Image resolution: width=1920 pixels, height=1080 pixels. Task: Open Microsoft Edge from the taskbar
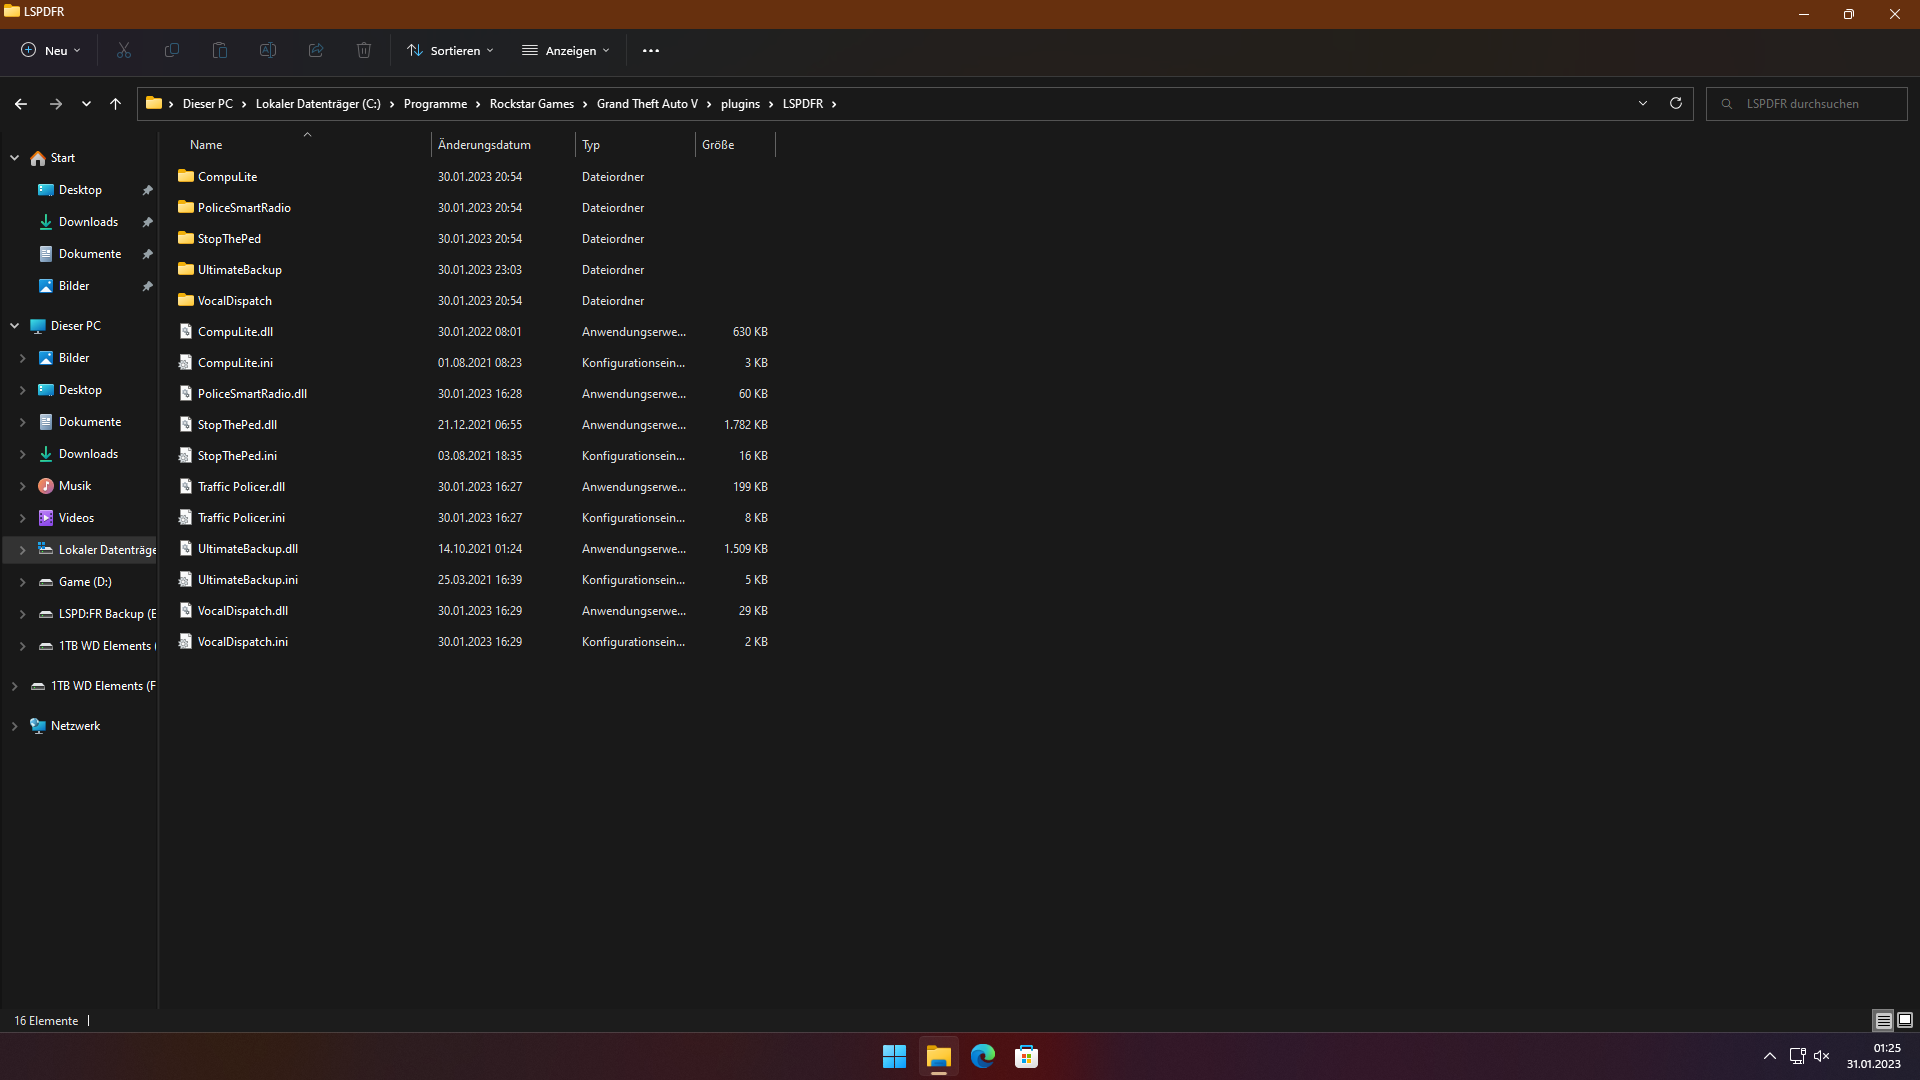tap(982, 1056)
